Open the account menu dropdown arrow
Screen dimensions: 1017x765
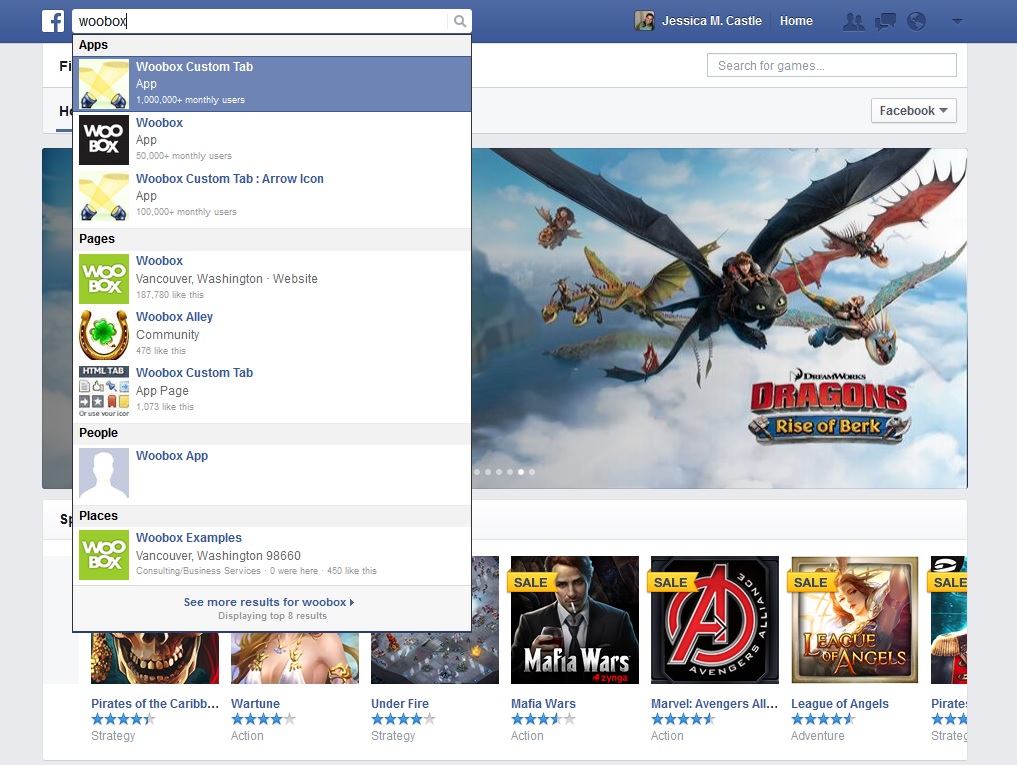coord(957,21)
